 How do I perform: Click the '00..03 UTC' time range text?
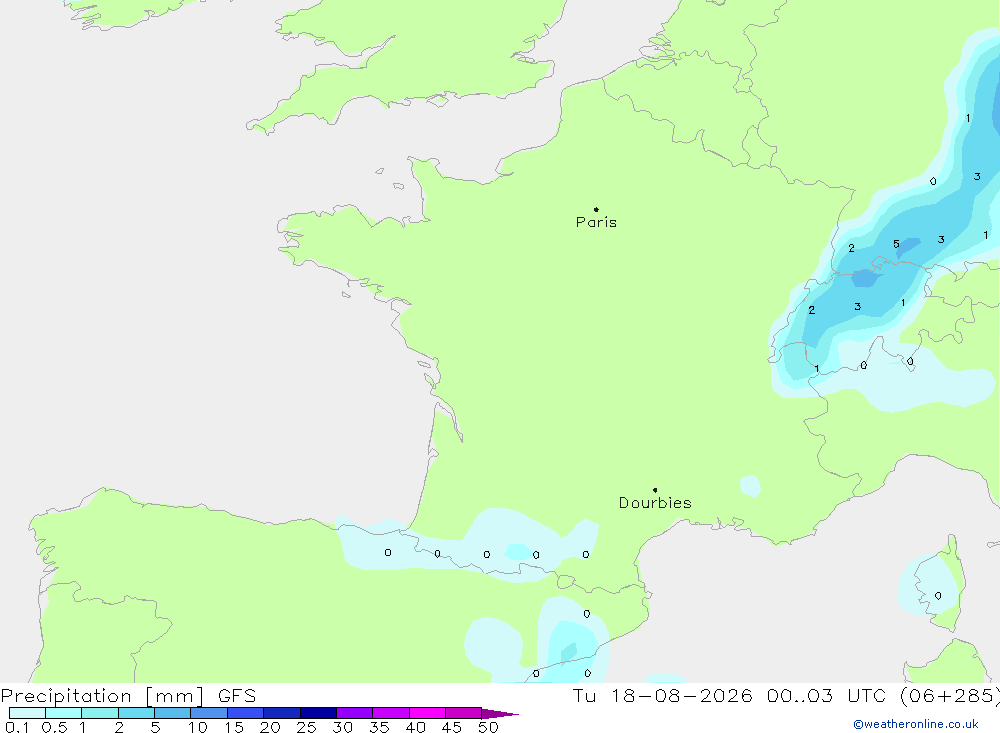(827, 695)
